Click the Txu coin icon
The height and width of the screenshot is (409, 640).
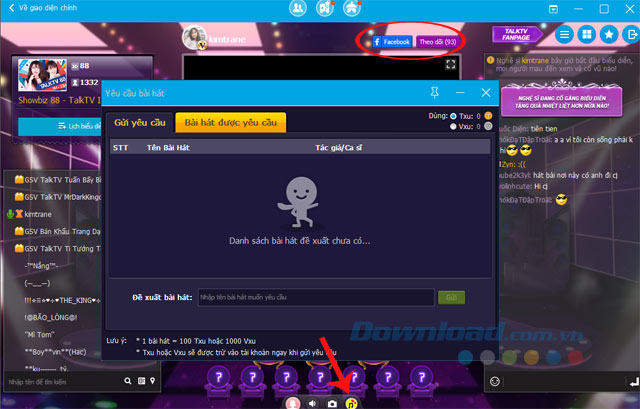tap(488, 116)
